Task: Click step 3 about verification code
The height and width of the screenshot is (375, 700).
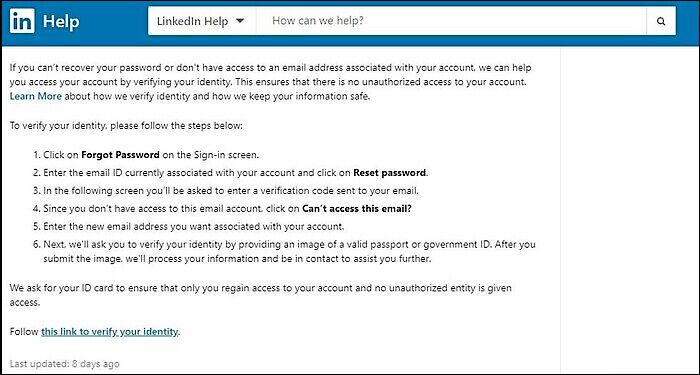Action: coord(226,191)
